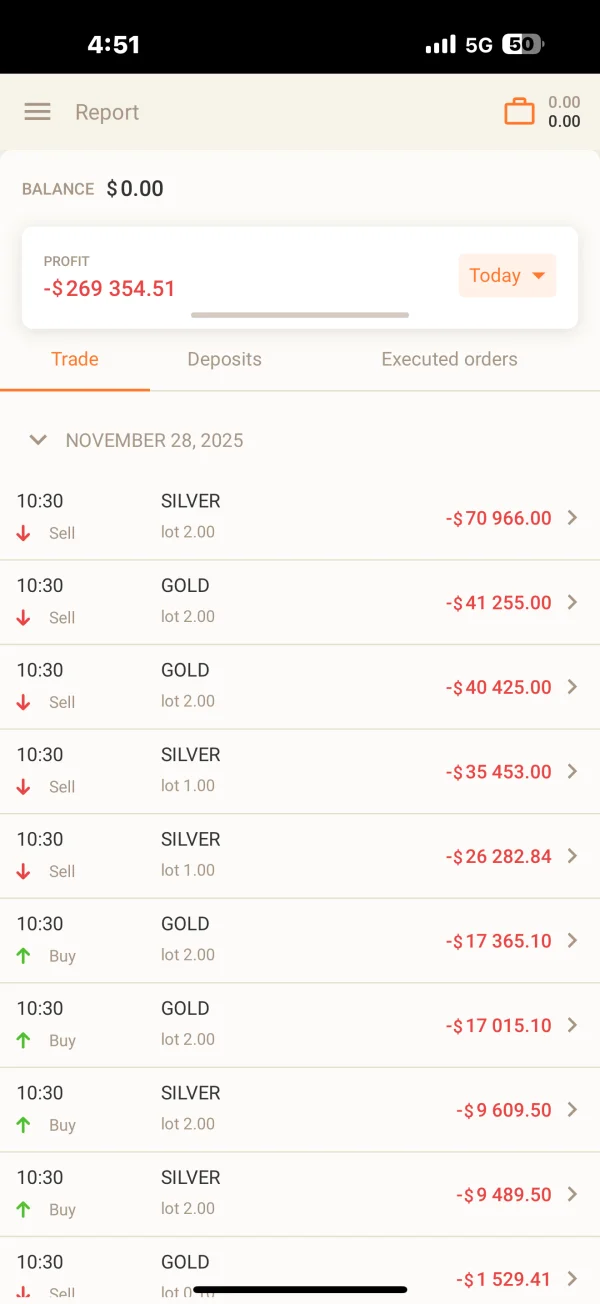The image size is (600, 1304).
Task: Tap the -$269 354.51 profit amount
Action: (x=110, y=289)
